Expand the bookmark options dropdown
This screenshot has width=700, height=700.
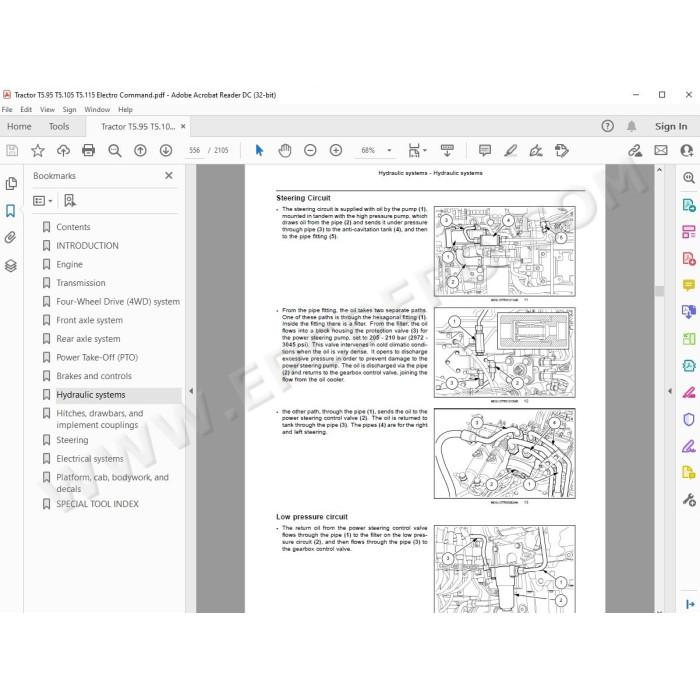43,201
